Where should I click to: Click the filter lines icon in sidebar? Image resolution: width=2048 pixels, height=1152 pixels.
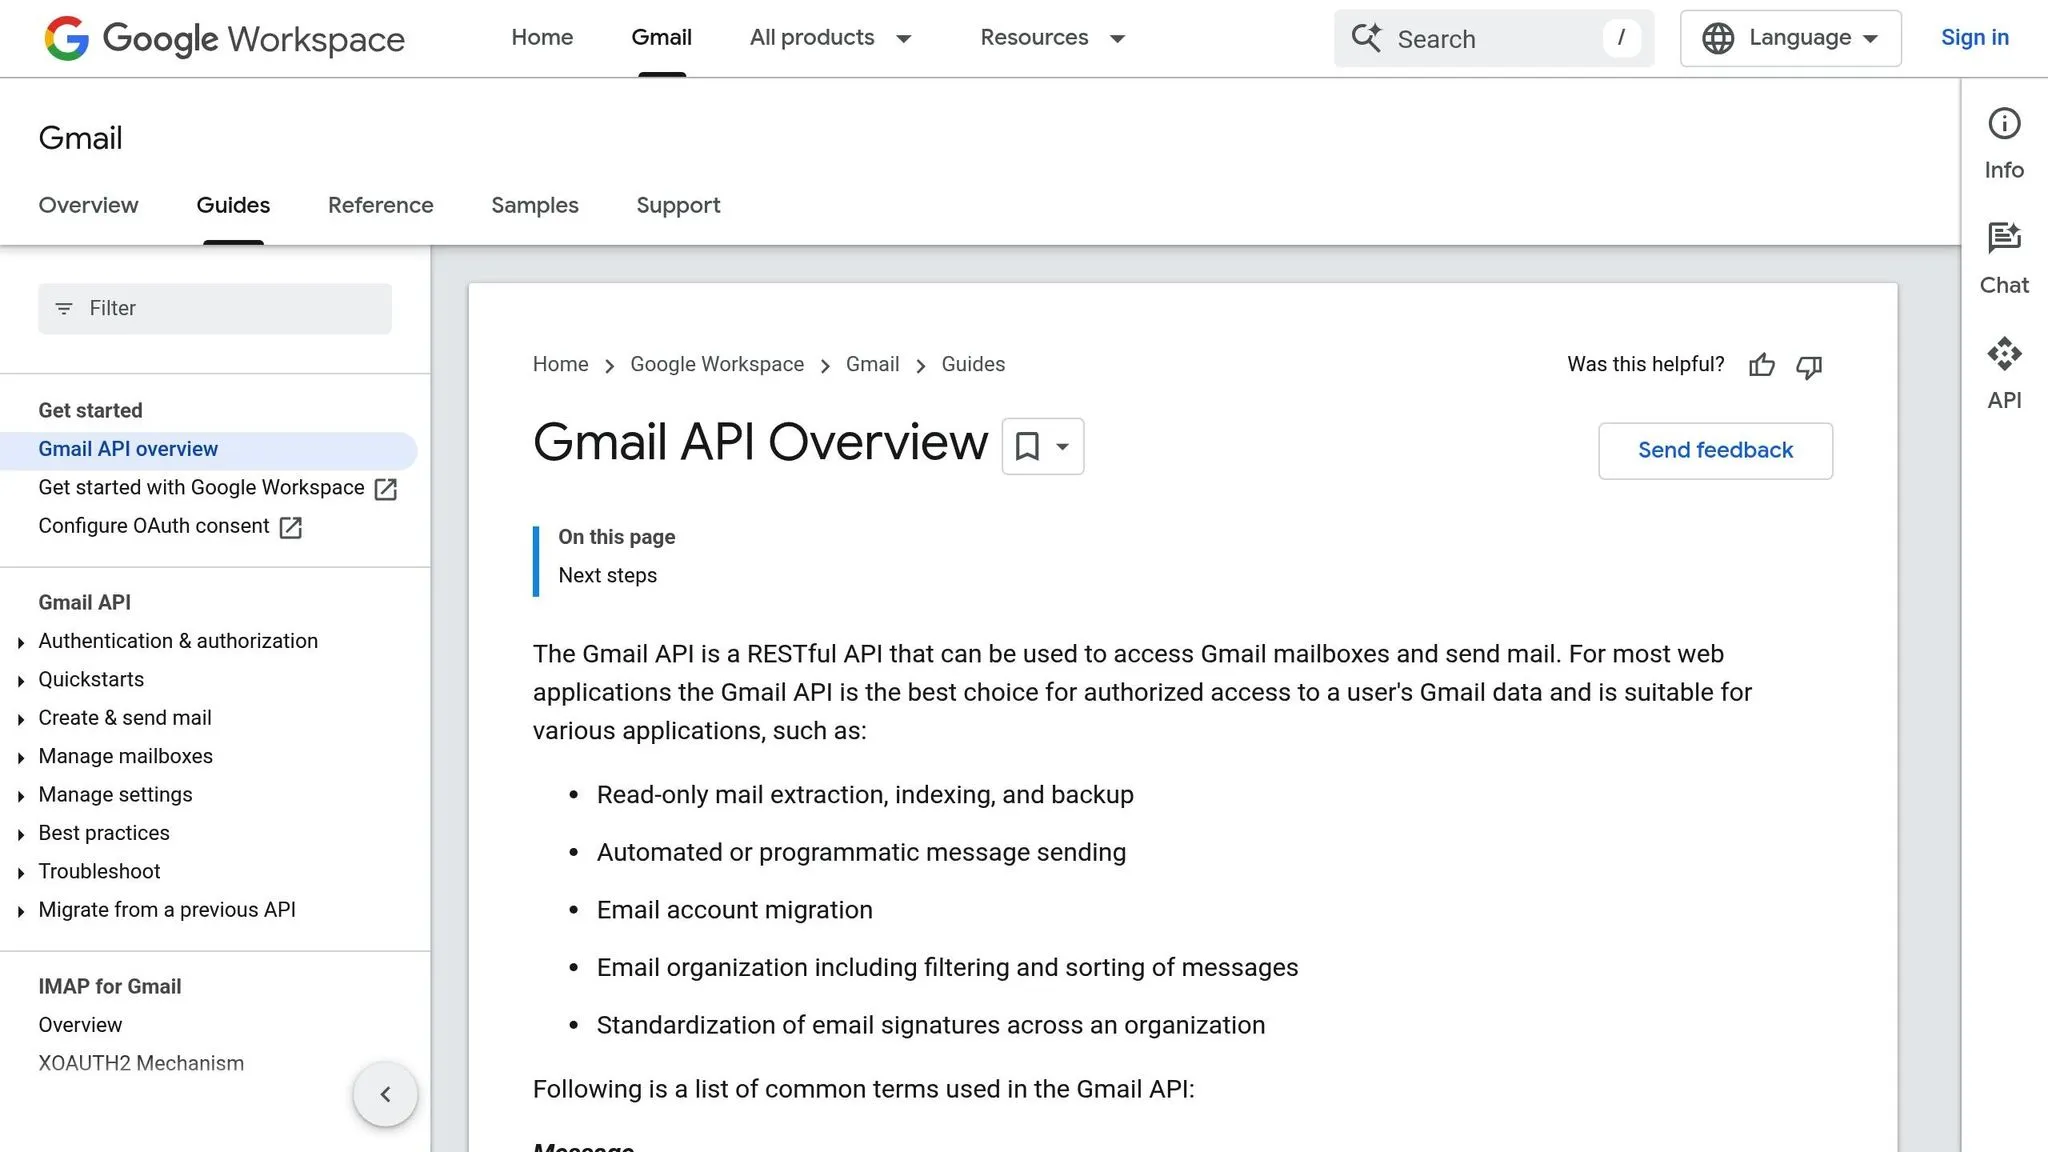pyautogui.click(x=64, y=309)
